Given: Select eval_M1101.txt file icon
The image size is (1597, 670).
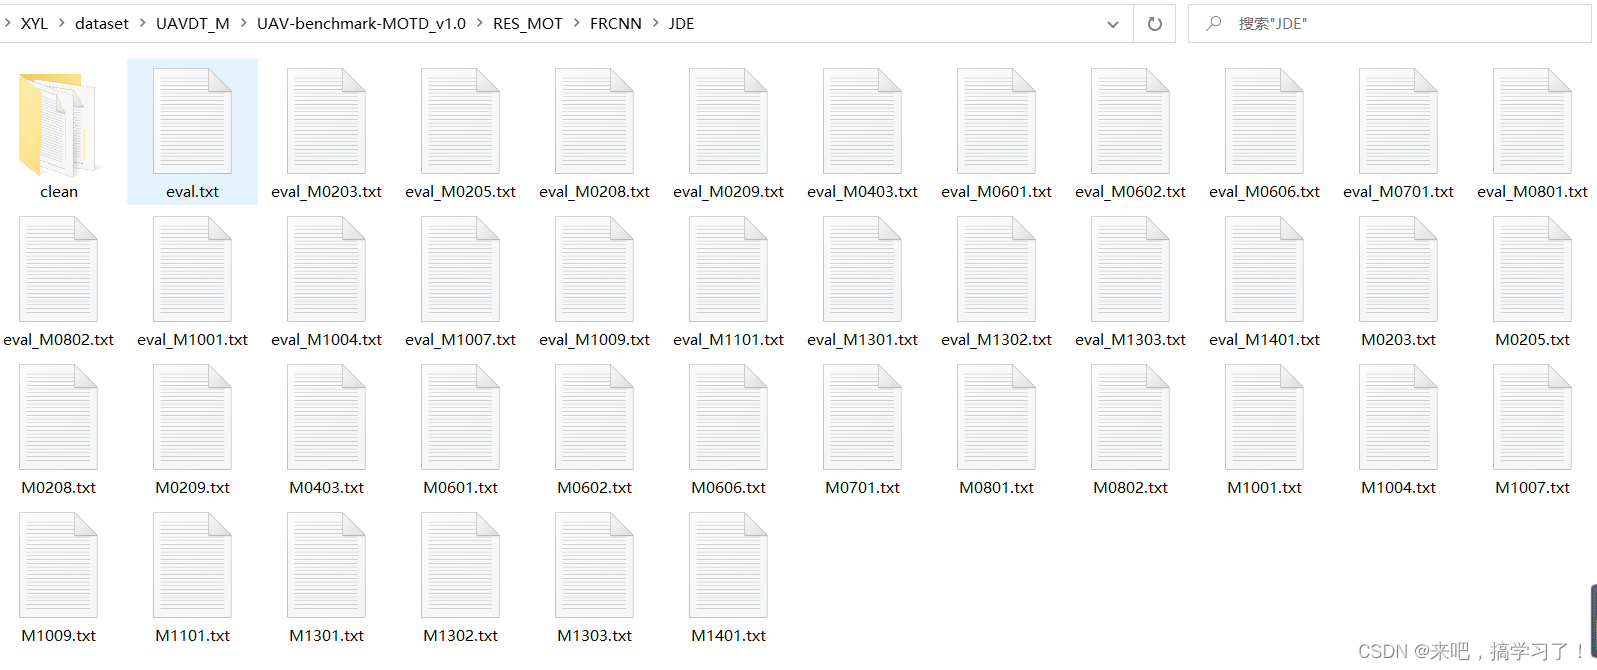Looking at the screenshot, I should 728,269.
